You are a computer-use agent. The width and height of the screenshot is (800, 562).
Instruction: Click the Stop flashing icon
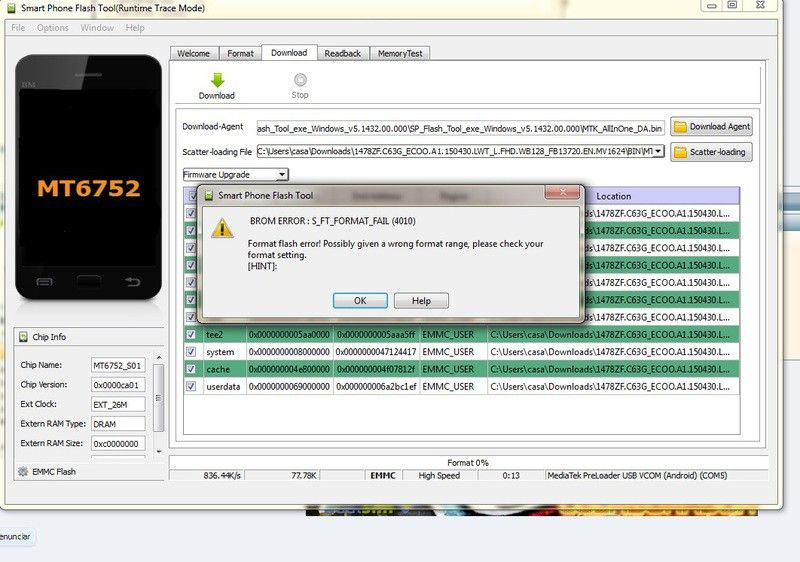[x=300, y=80]
